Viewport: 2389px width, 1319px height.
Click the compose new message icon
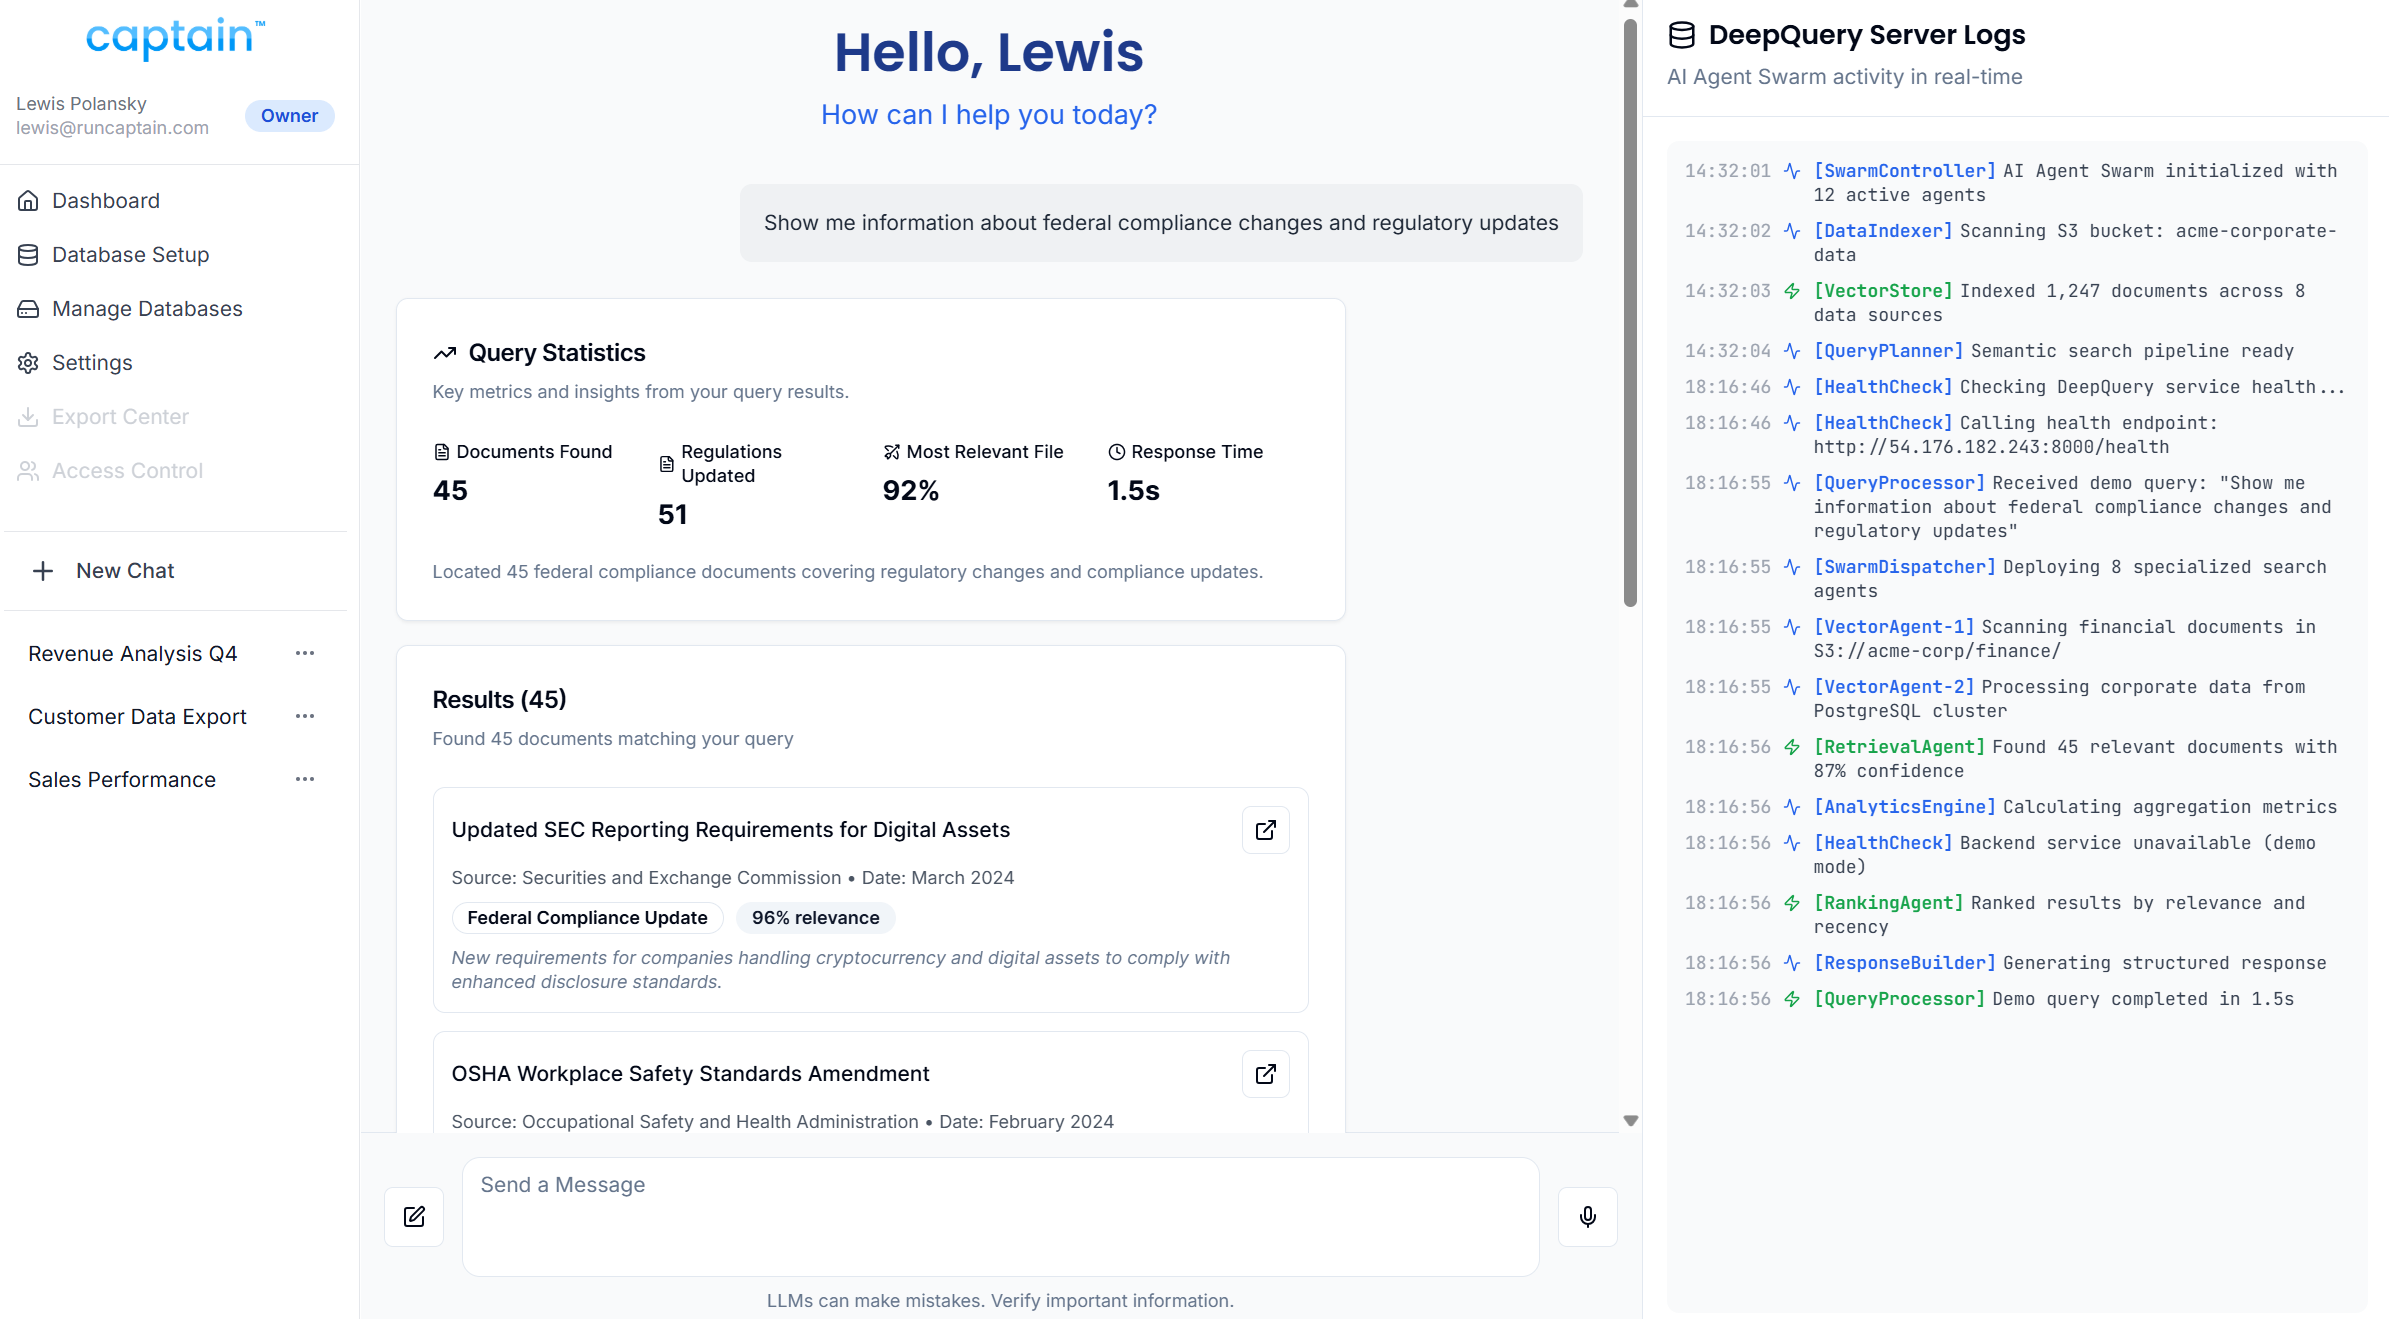pos(414,1216)
